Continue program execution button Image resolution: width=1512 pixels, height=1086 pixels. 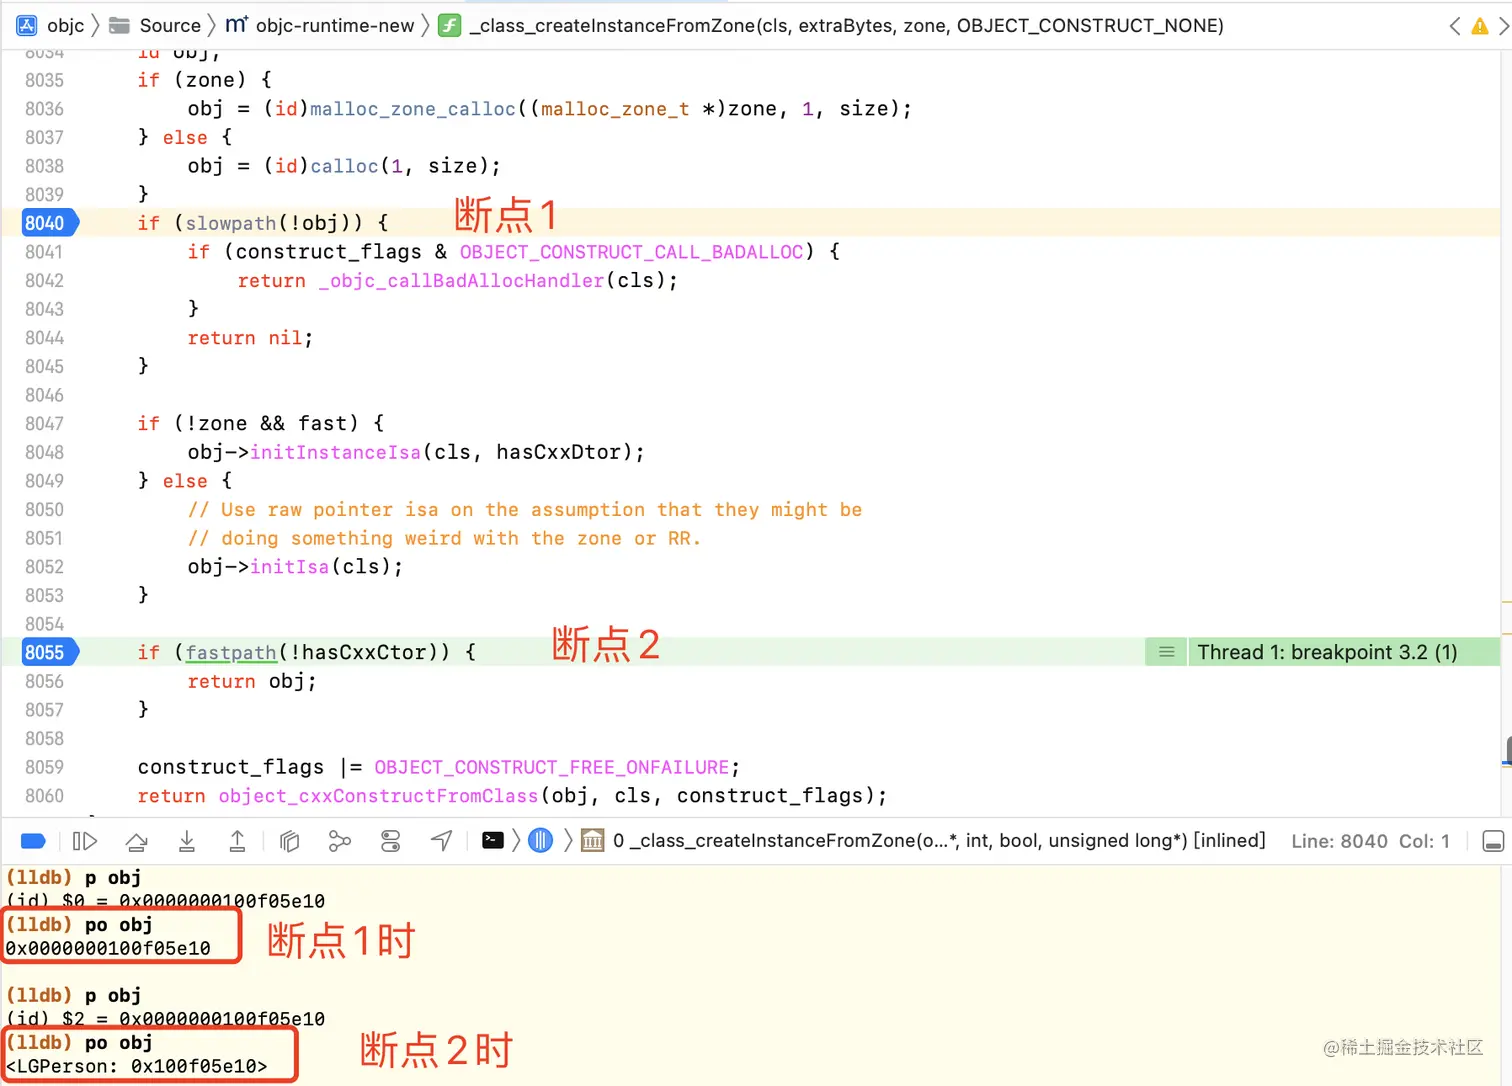[x=85, y=841]
